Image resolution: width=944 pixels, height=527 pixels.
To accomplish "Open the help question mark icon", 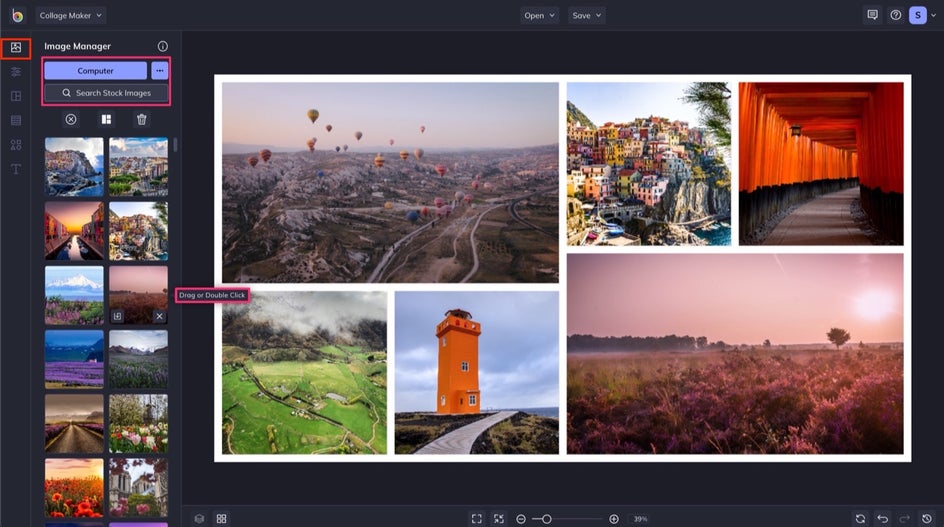I will 895,15.
